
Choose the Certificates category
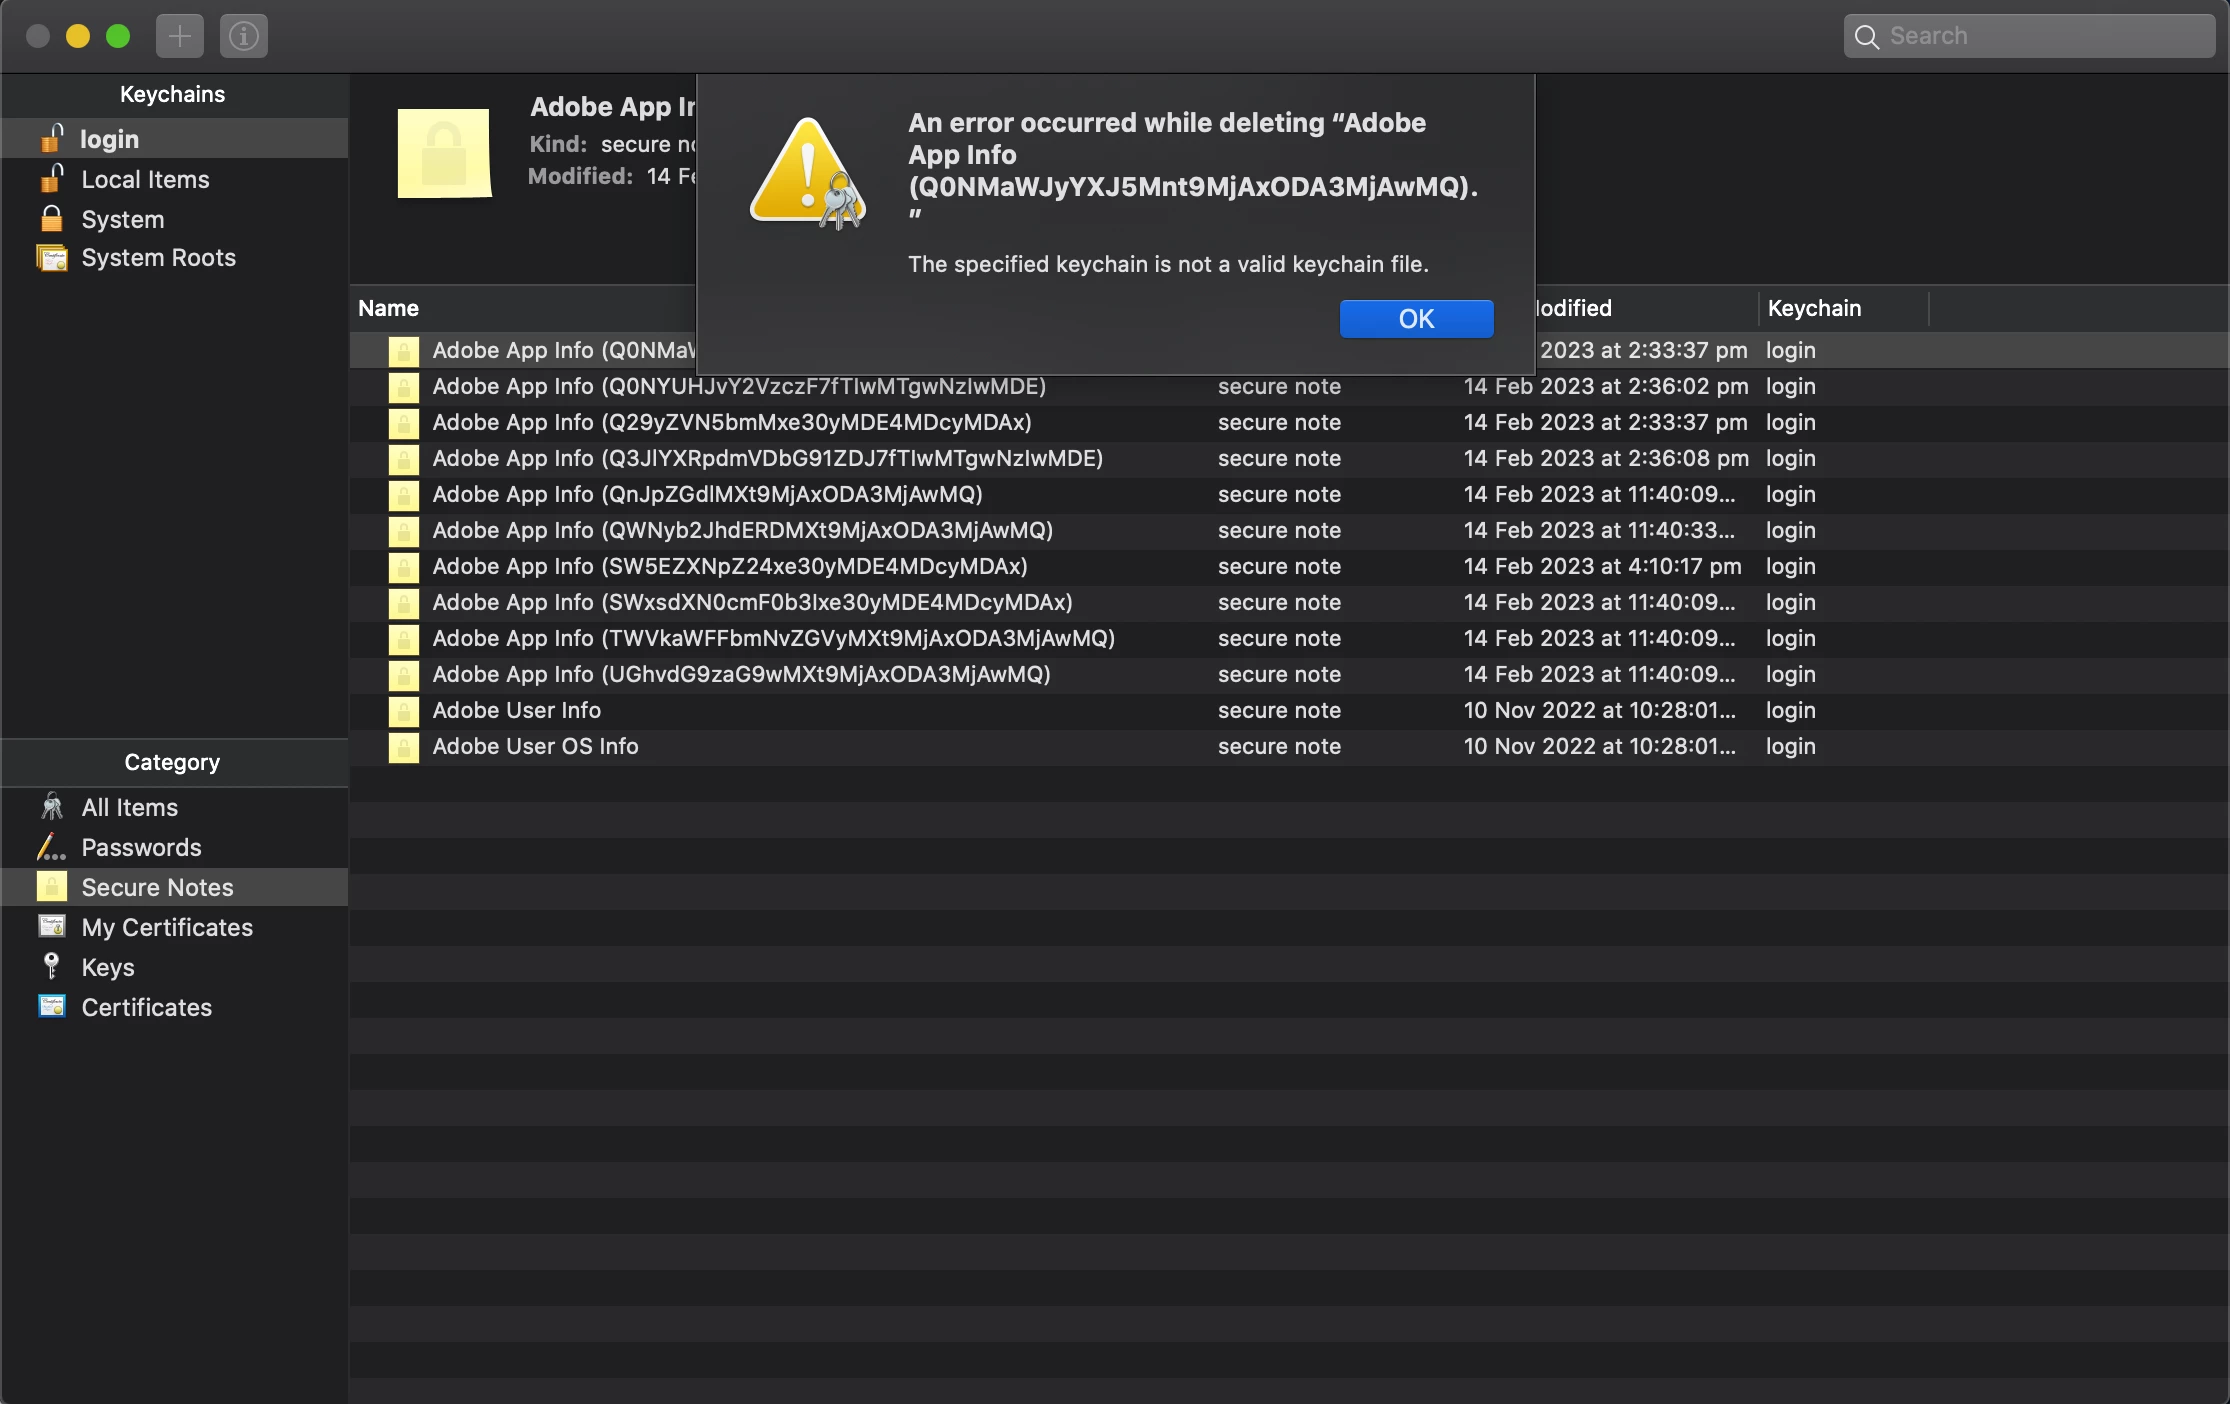[x=146, y=1008]
